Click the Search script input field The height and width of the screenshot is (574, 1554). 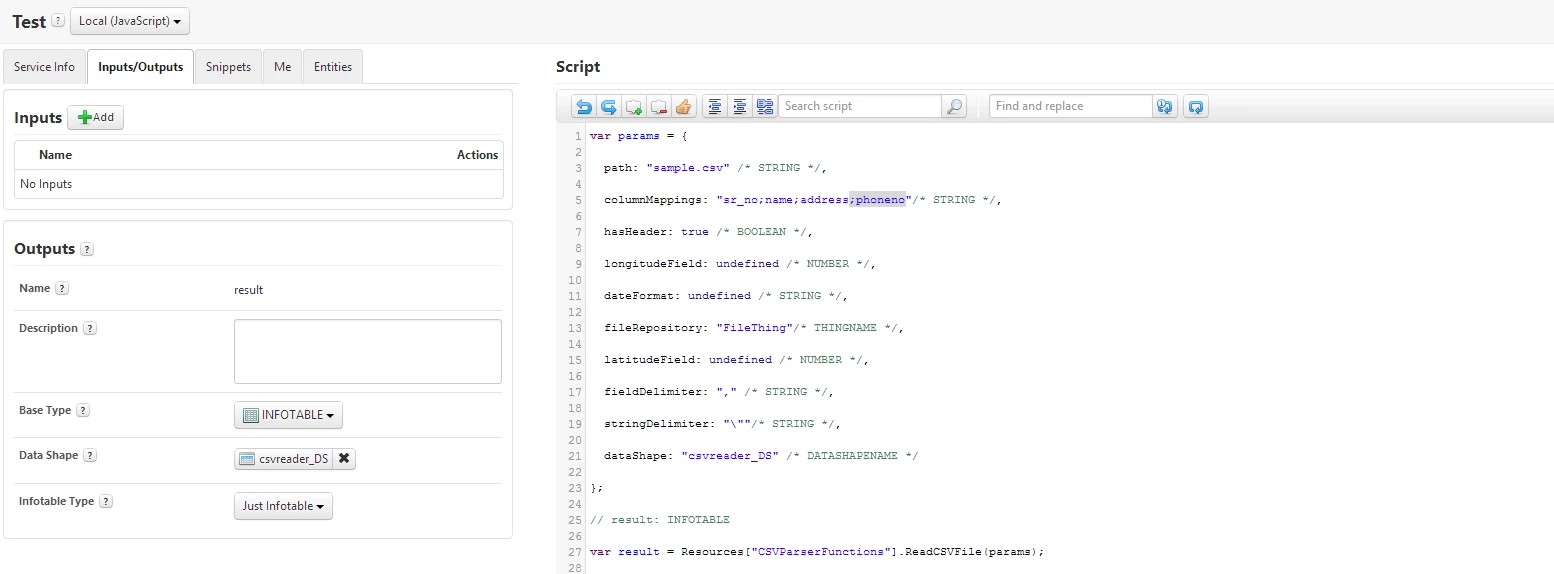(860, 106)
